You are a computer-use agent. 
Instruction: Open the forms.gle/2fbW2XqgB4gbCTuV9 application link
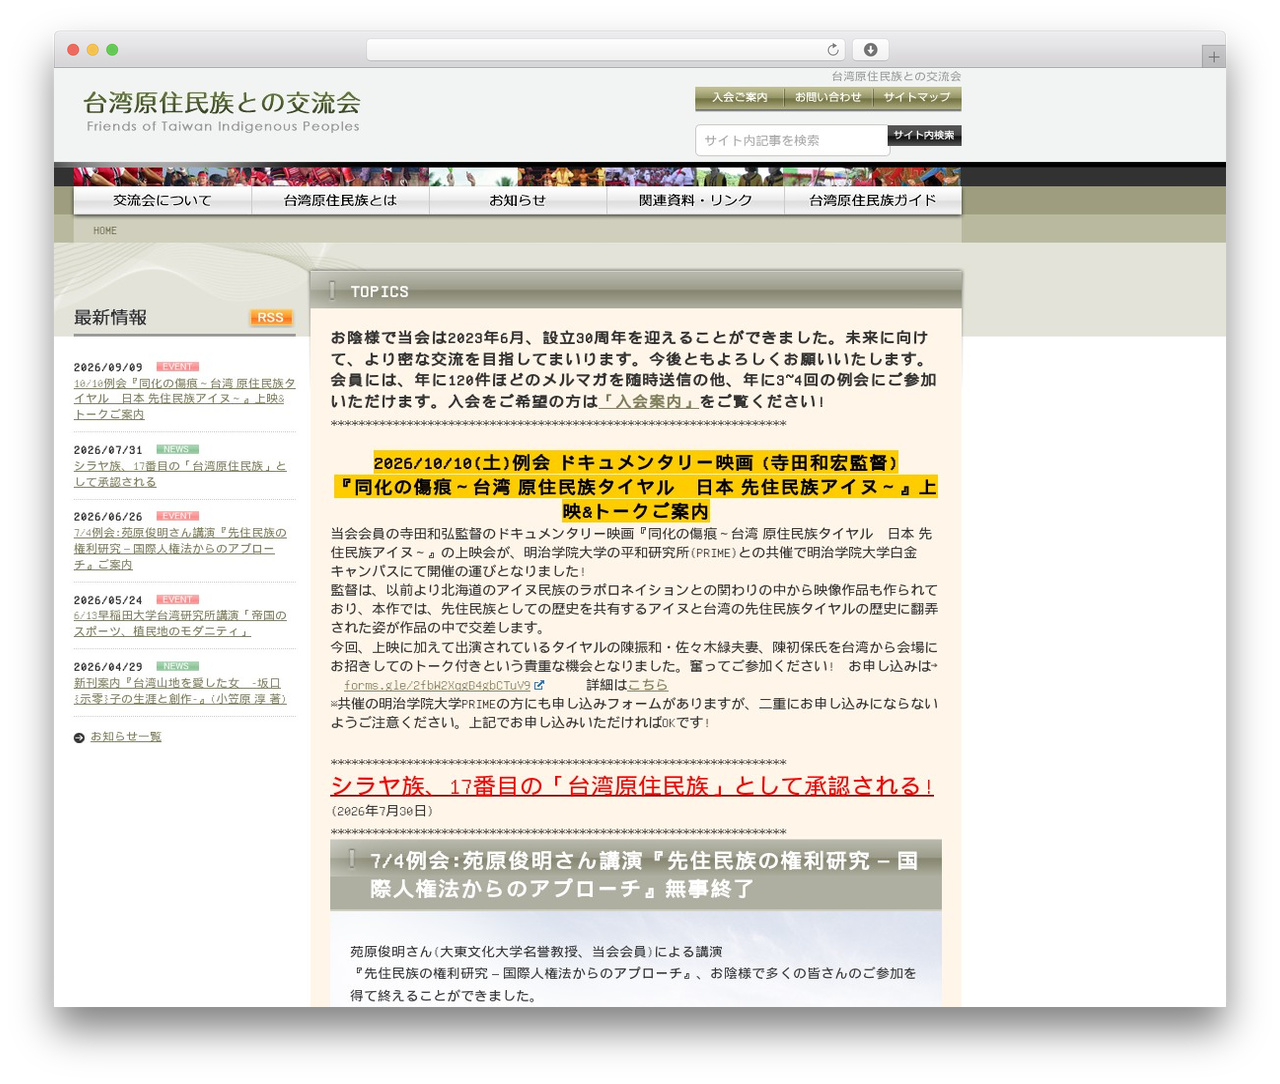point(437,685)
